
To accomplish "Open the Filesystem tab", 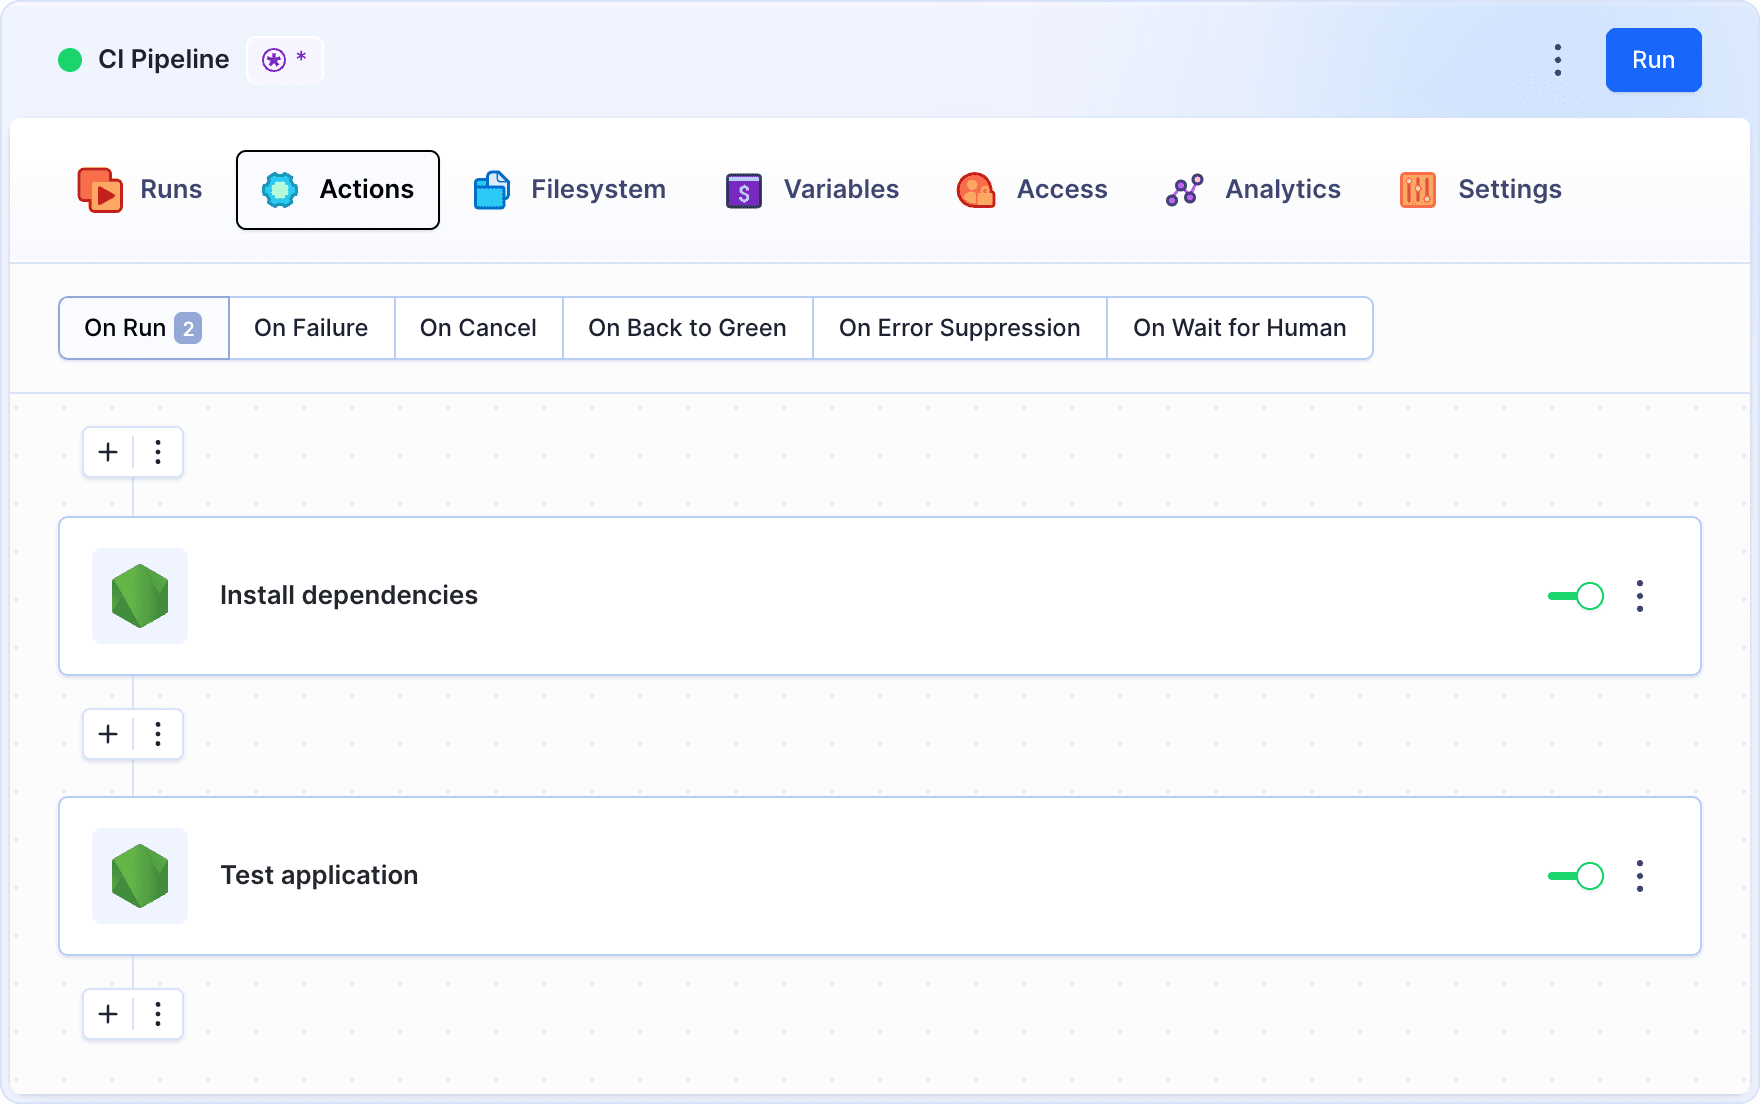I will click(569, 190).
